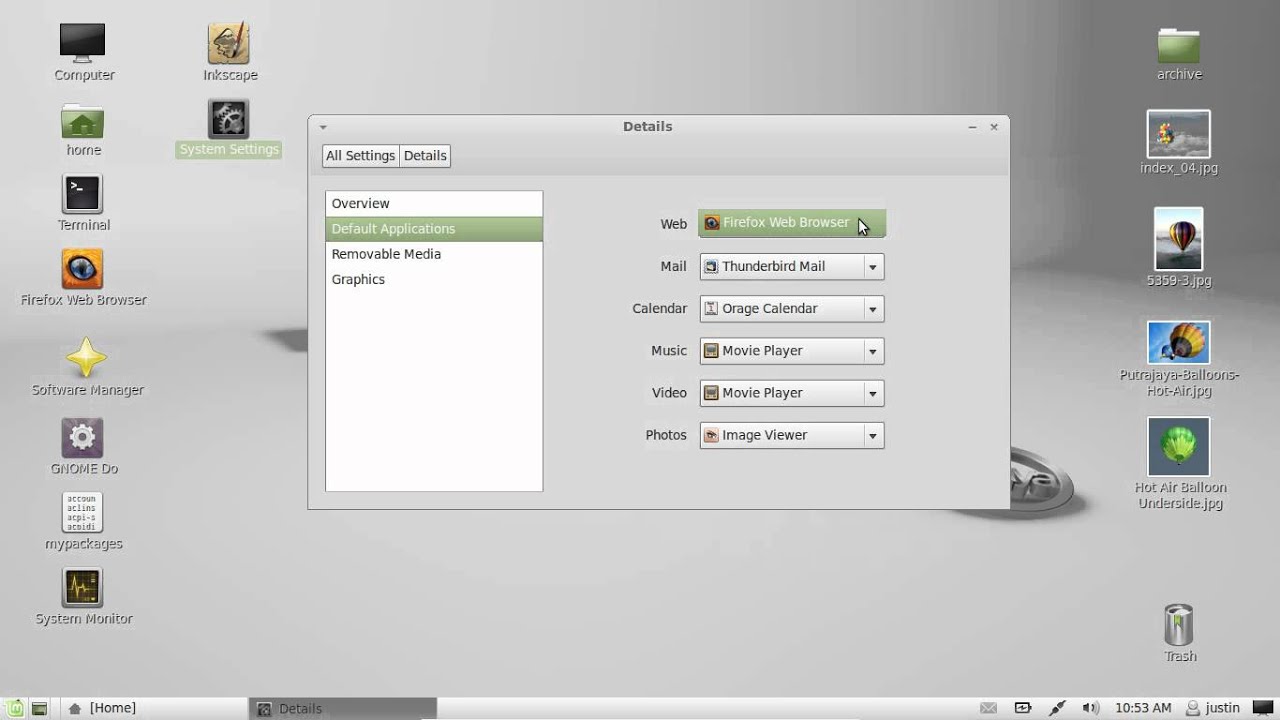Select Putrajaya-Balloons-Hot-Air.jpg thumbnail
The width and height of the screenshot is (1280, 720).
[1179, 342]
